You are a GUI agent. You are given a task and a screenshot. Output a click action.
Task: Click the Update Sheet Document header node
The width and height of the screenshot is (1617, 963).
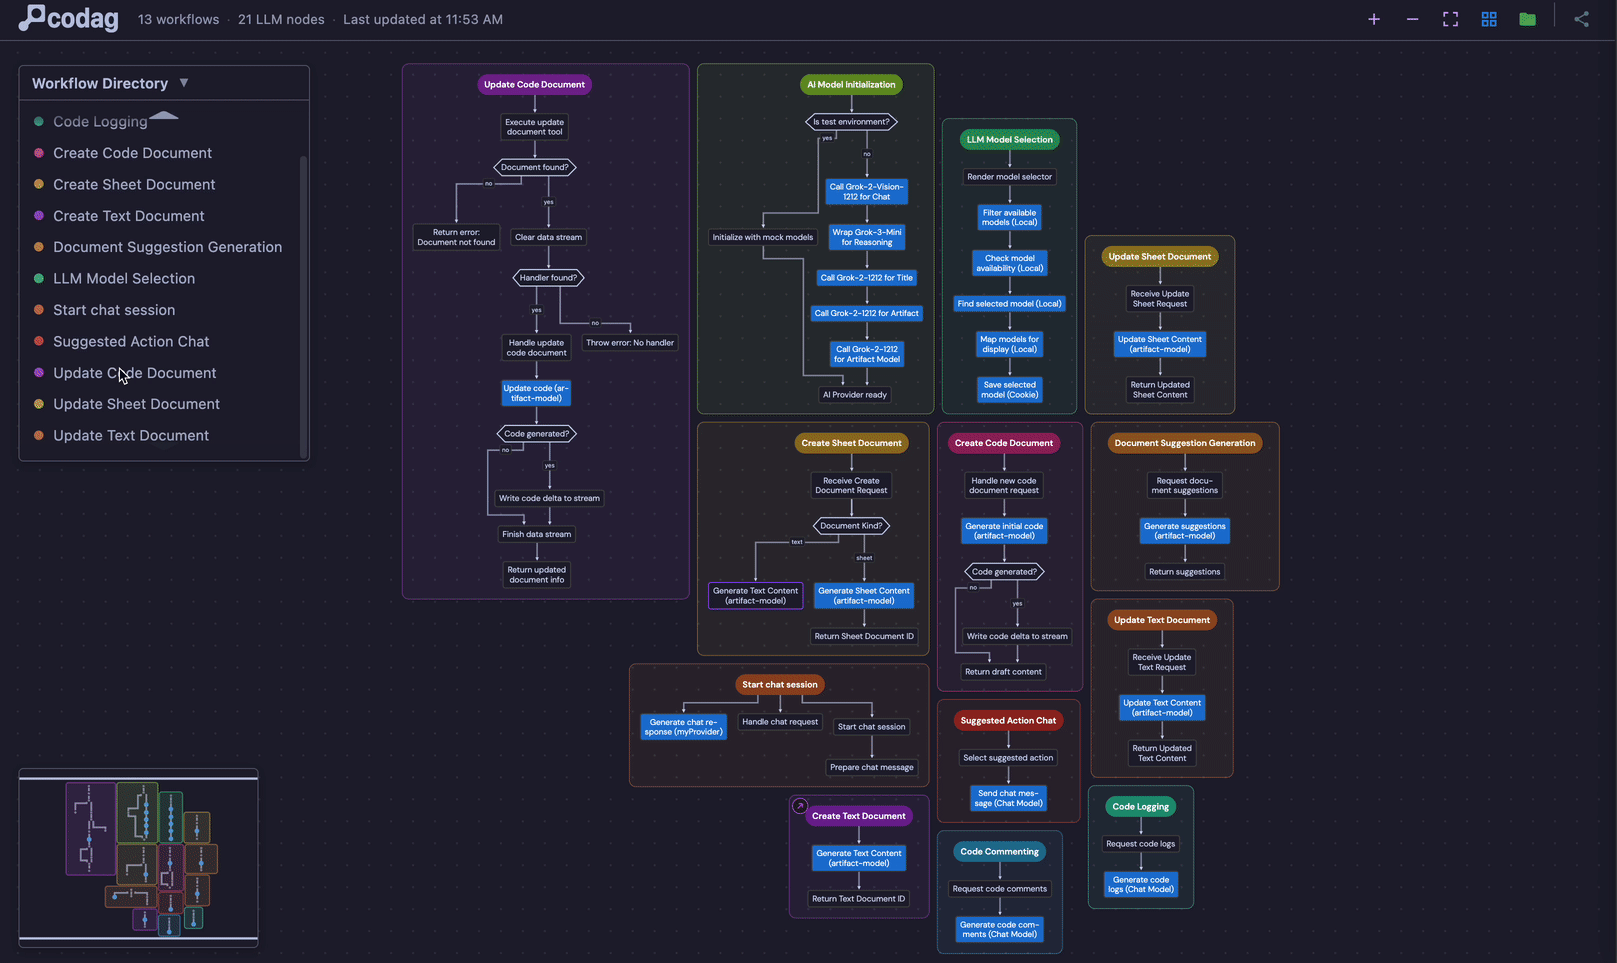click(x=1159, y=257)
